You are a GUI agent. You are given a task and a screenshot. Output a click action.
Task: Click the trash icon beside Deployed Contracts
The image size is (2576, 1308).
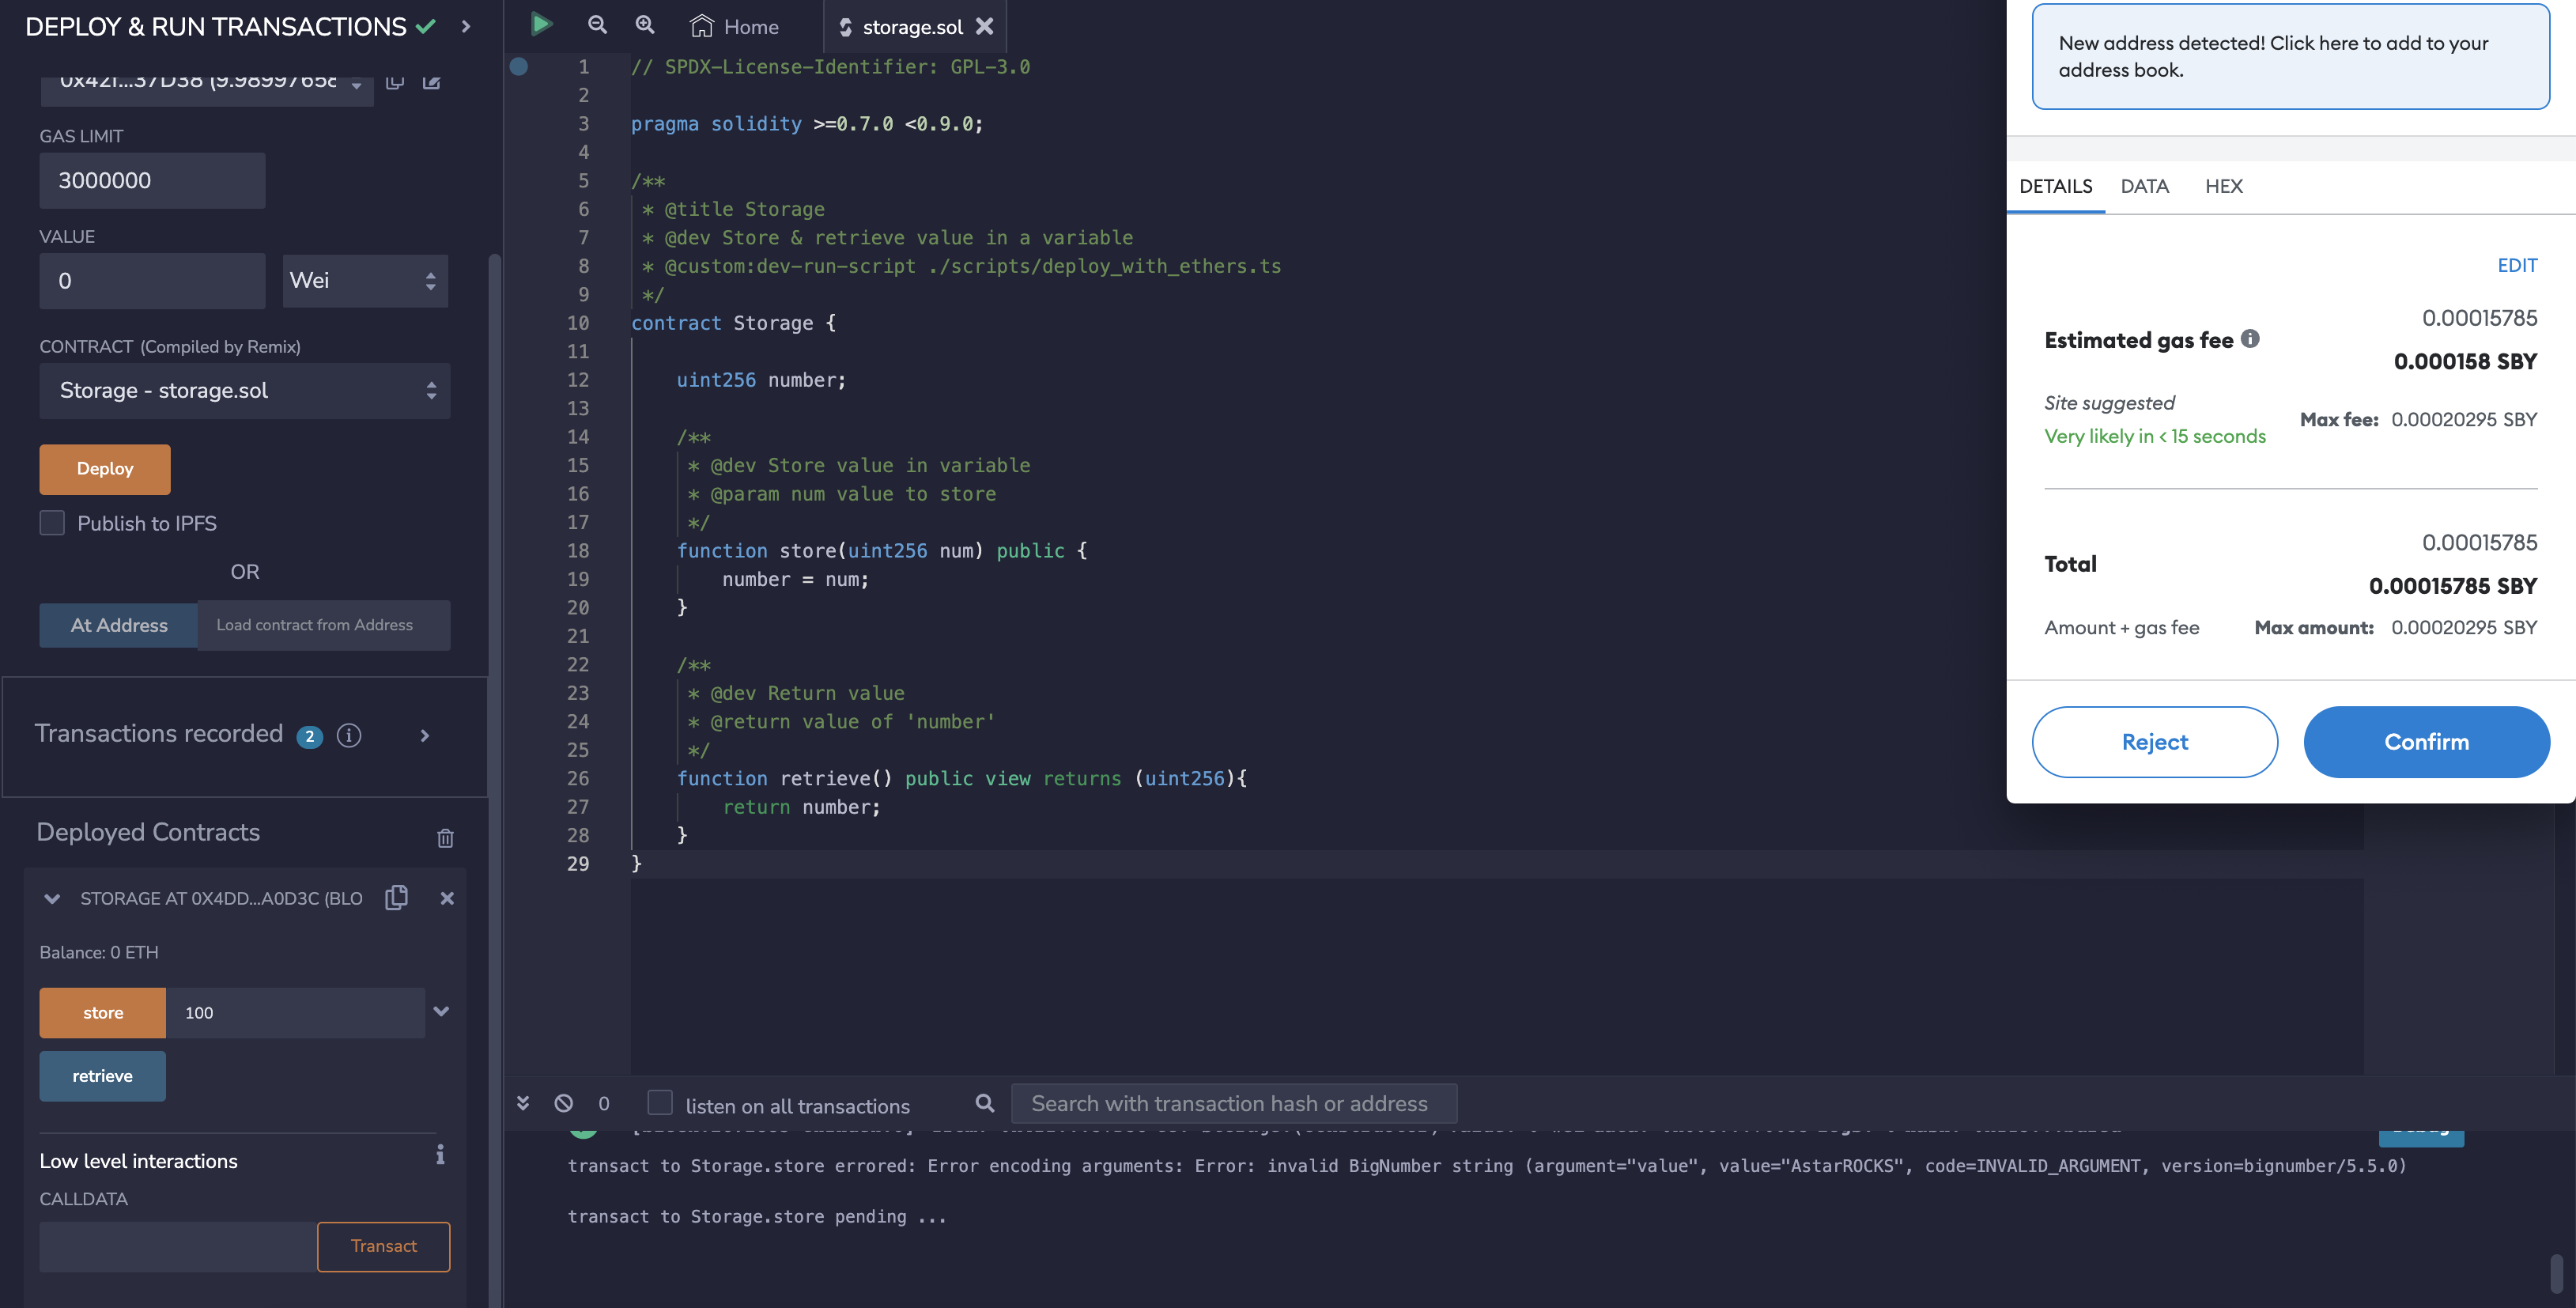(445, 838)
